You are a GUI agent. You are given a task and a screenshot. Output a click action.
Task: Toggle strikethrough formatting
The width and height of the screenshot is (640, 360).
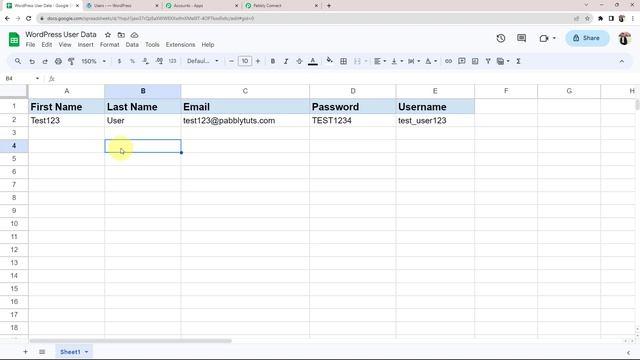299,61
